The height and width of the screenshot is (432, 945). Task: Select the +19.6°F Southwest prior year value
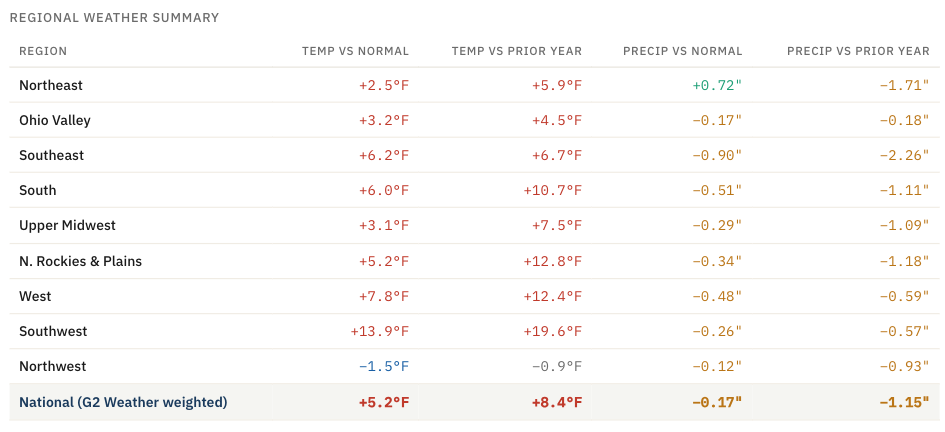(x=553, y=331)
